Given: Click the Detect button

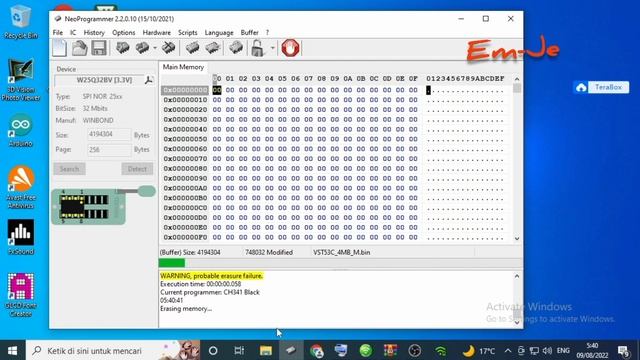Looking at the screenshot, I should [x=137, y=169].
